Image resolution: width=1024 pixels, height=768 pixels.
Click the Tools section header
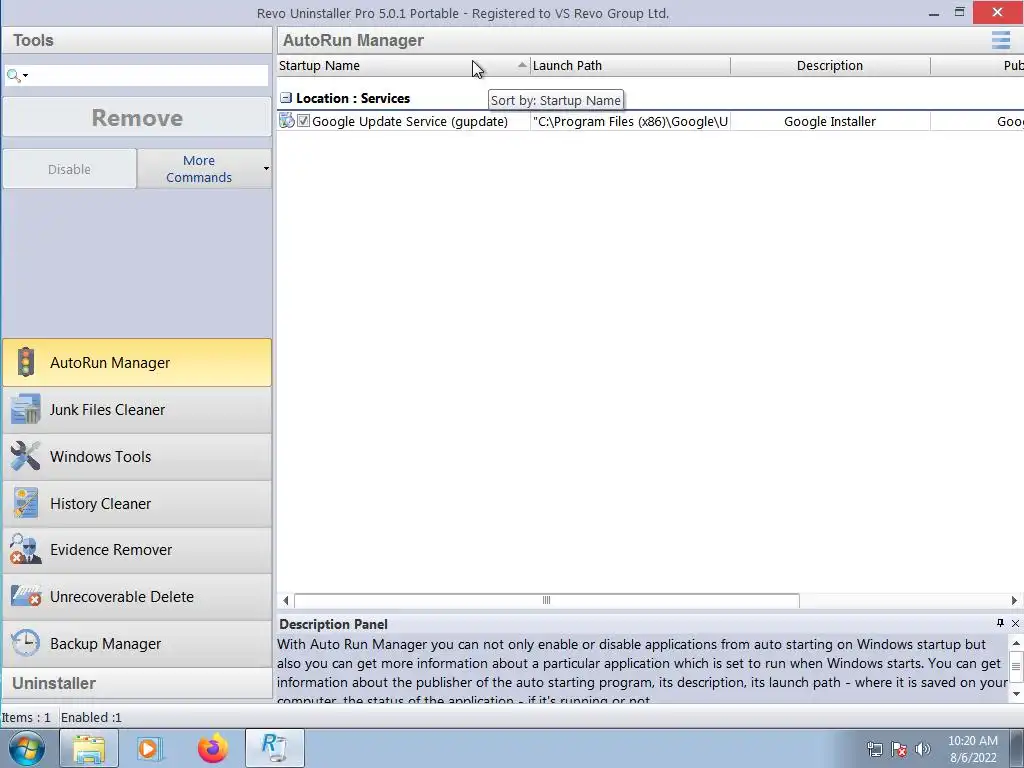pyautogui.click(x=137, y=40)
